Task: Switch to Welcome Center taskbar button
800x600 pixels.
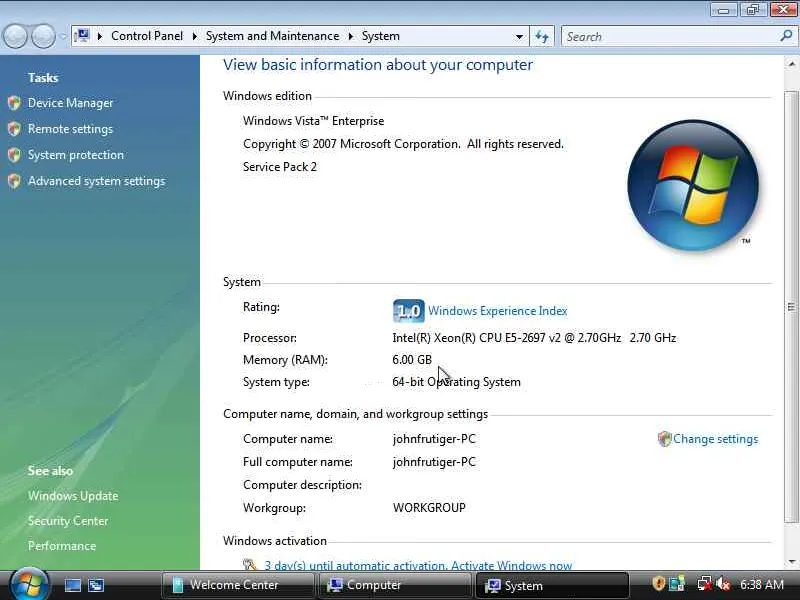Action: [238, 585]
